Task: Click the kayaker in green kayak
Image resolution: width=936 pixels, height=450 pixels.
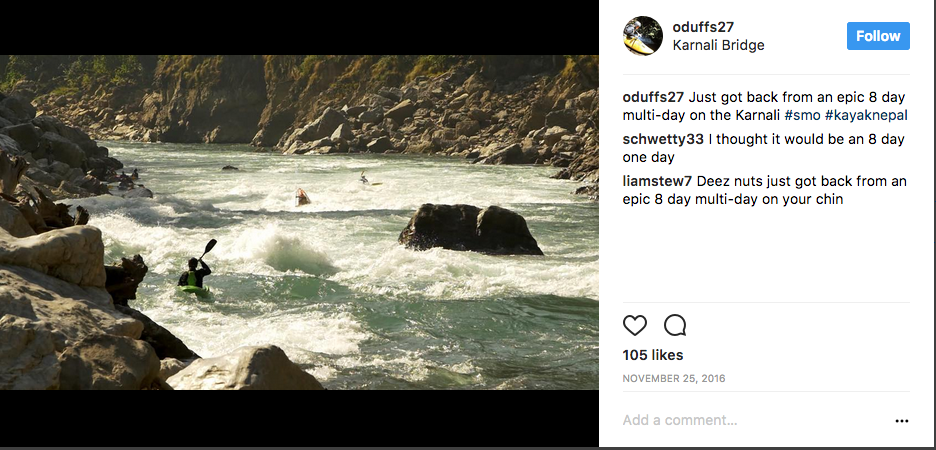Action: (x=194, y=277)
